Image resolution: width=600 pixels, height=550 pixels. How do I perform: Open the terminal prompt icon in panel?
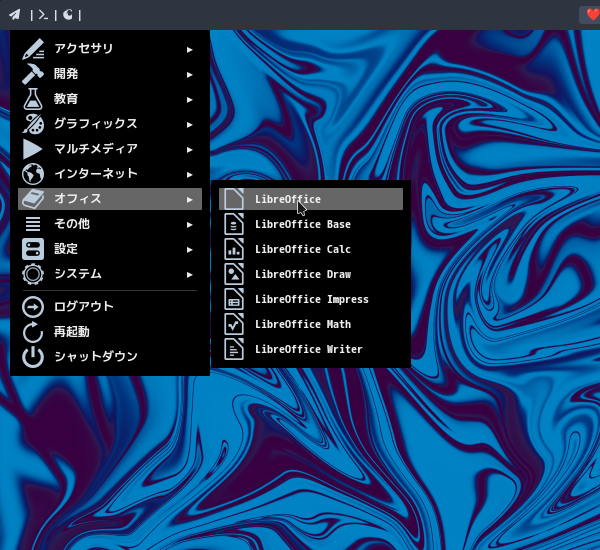click(x=43, y=15)
